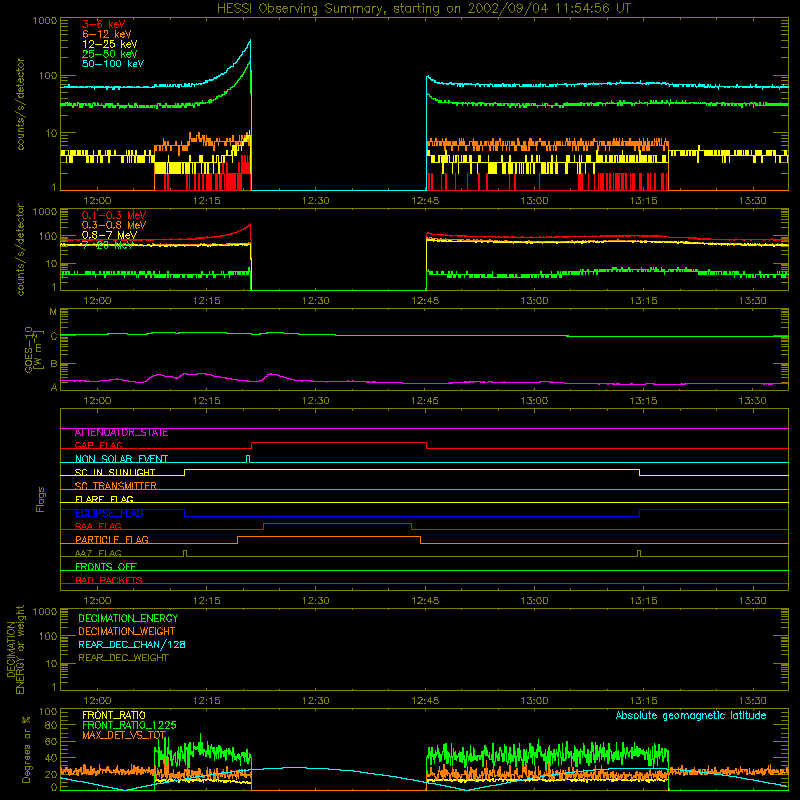800x800 pixels.
Task: Click the GOES-10 axis label
Action: tap(32, 349)
